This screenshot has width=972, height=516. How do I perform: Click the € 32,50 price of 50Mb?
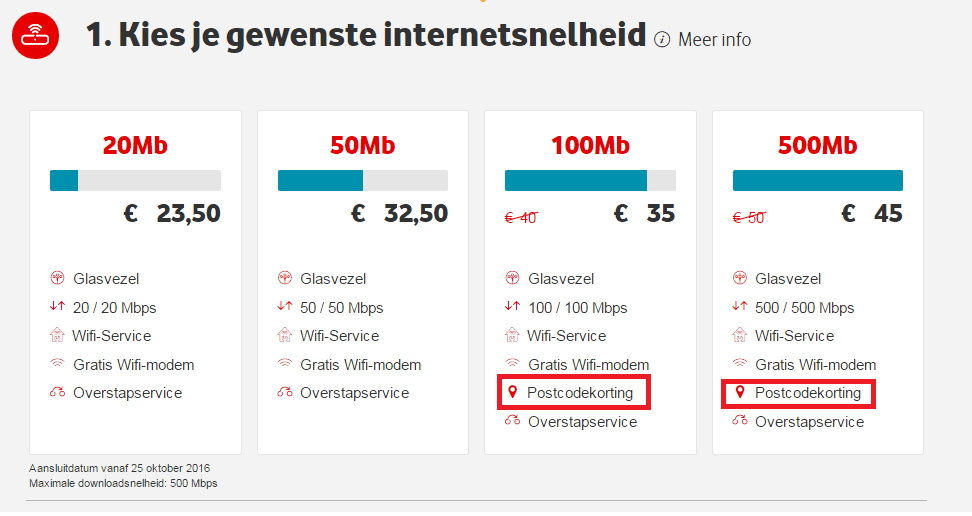point(399,214)
